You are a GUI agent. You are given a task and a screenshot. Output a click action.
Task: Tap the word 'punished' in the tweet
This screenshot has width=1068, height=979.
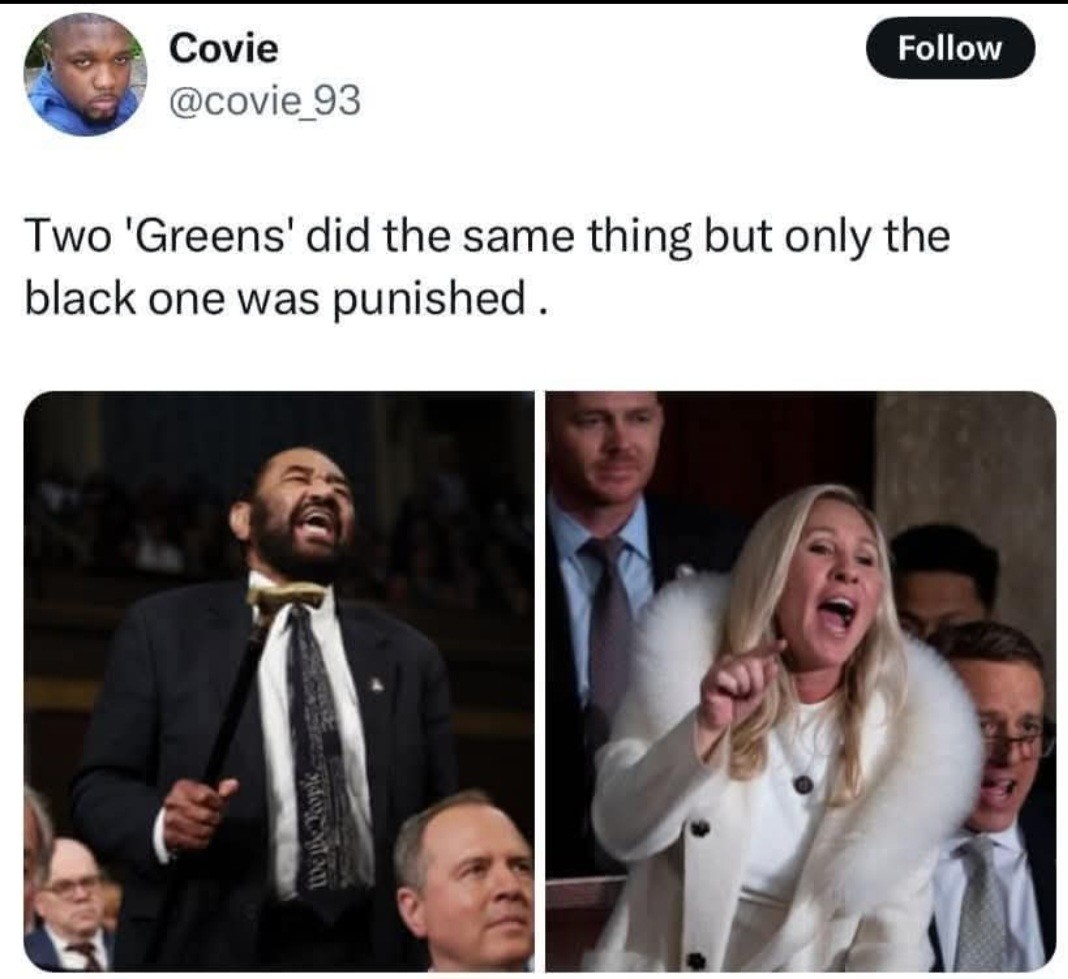point(428,299)
